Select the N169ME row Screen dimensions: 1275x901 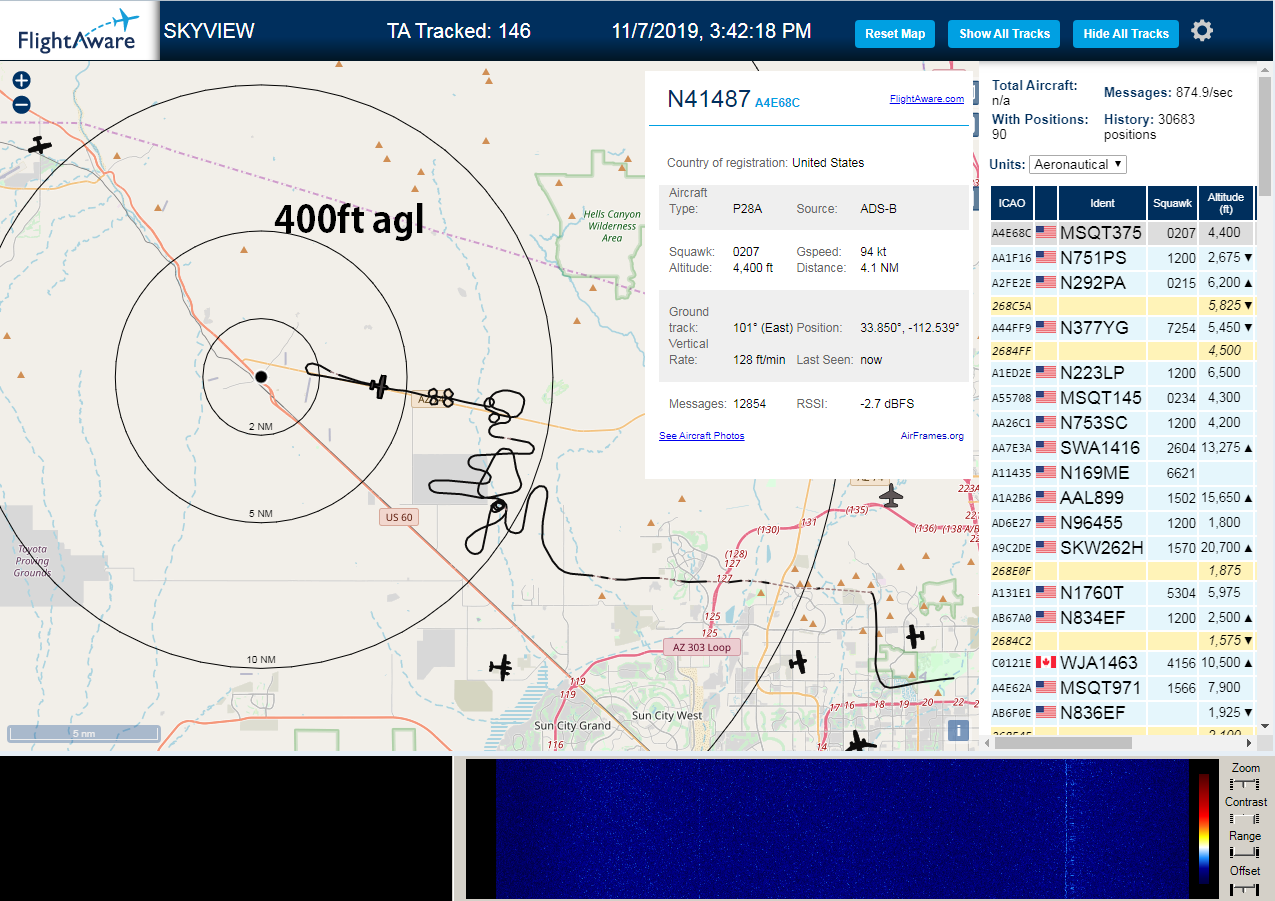coord(1123,472)
